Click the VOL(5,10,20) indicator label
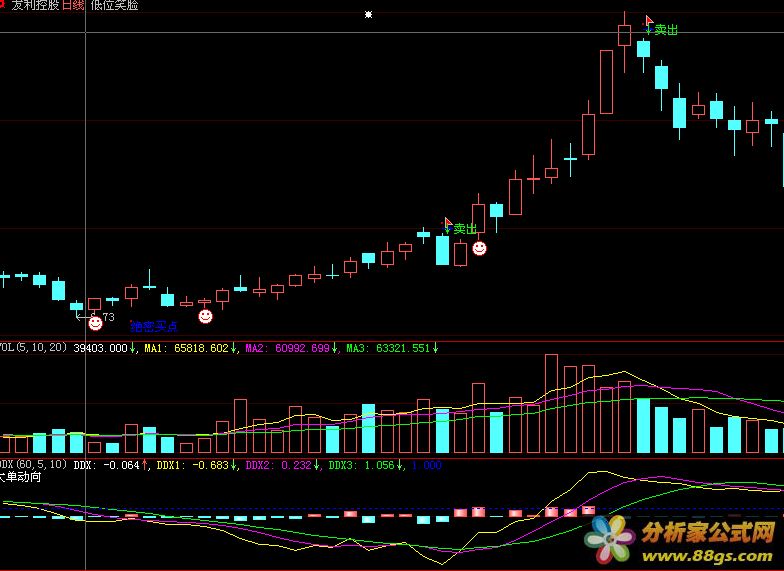784x571 pixels. pos(34,348)
